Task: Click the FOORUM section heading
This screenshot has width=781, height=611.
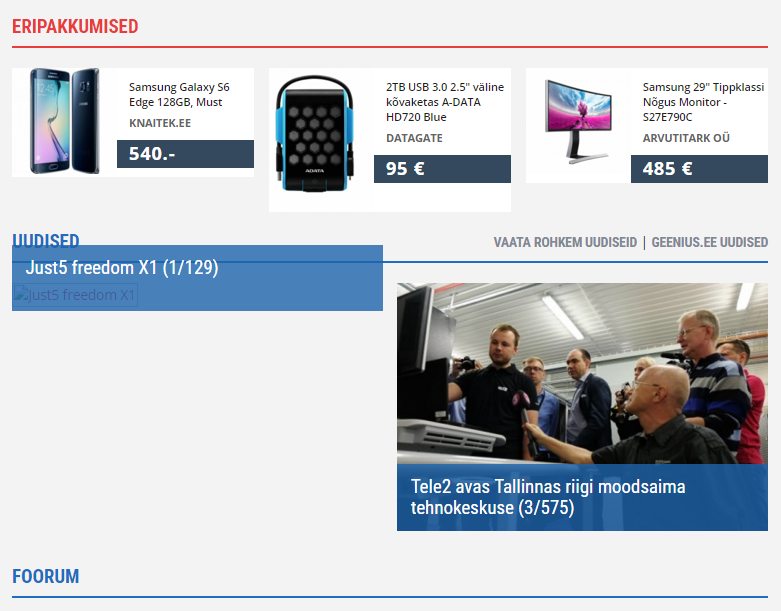Action: [x=46, y=576]
